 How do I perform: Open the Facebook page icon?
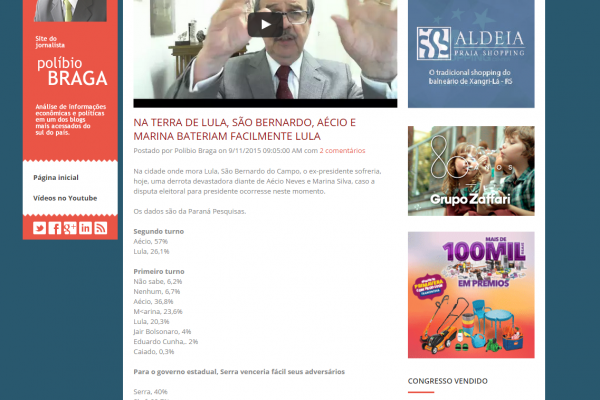(x=55, y=228)
